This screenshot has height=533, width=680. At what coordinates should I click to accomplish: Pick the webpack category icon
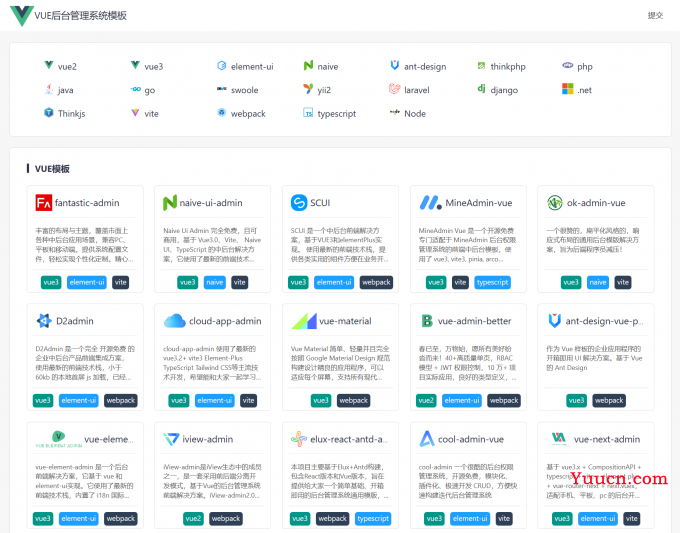(x=222, y=113)
